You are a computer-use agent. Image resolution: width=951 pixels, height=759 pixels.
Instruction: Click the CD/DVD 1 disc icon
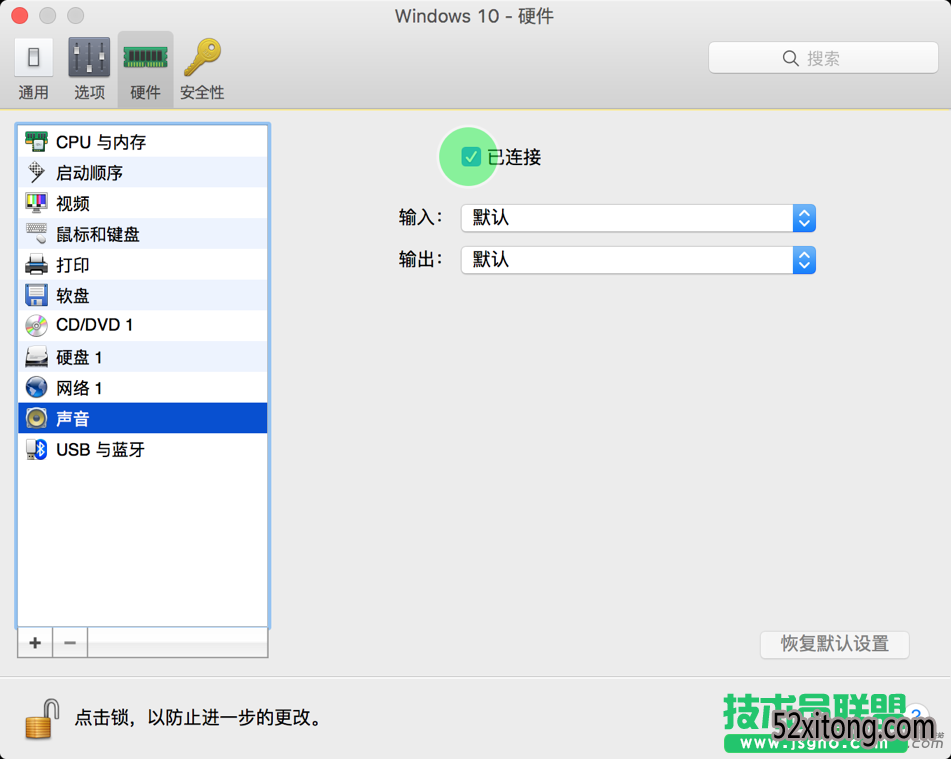[36, 326]
